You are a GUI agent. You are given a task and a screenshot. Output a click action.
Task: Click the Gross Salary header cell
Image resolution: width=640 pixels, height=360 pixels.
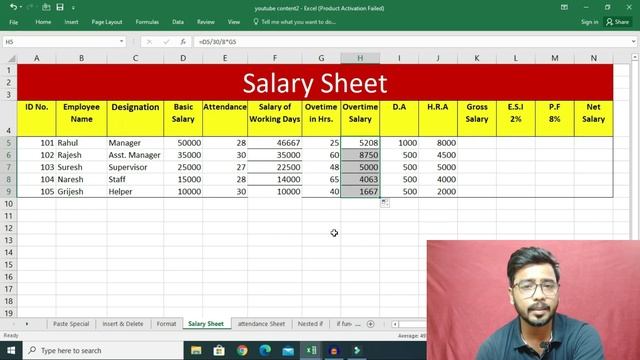click(x=477, y=118)
